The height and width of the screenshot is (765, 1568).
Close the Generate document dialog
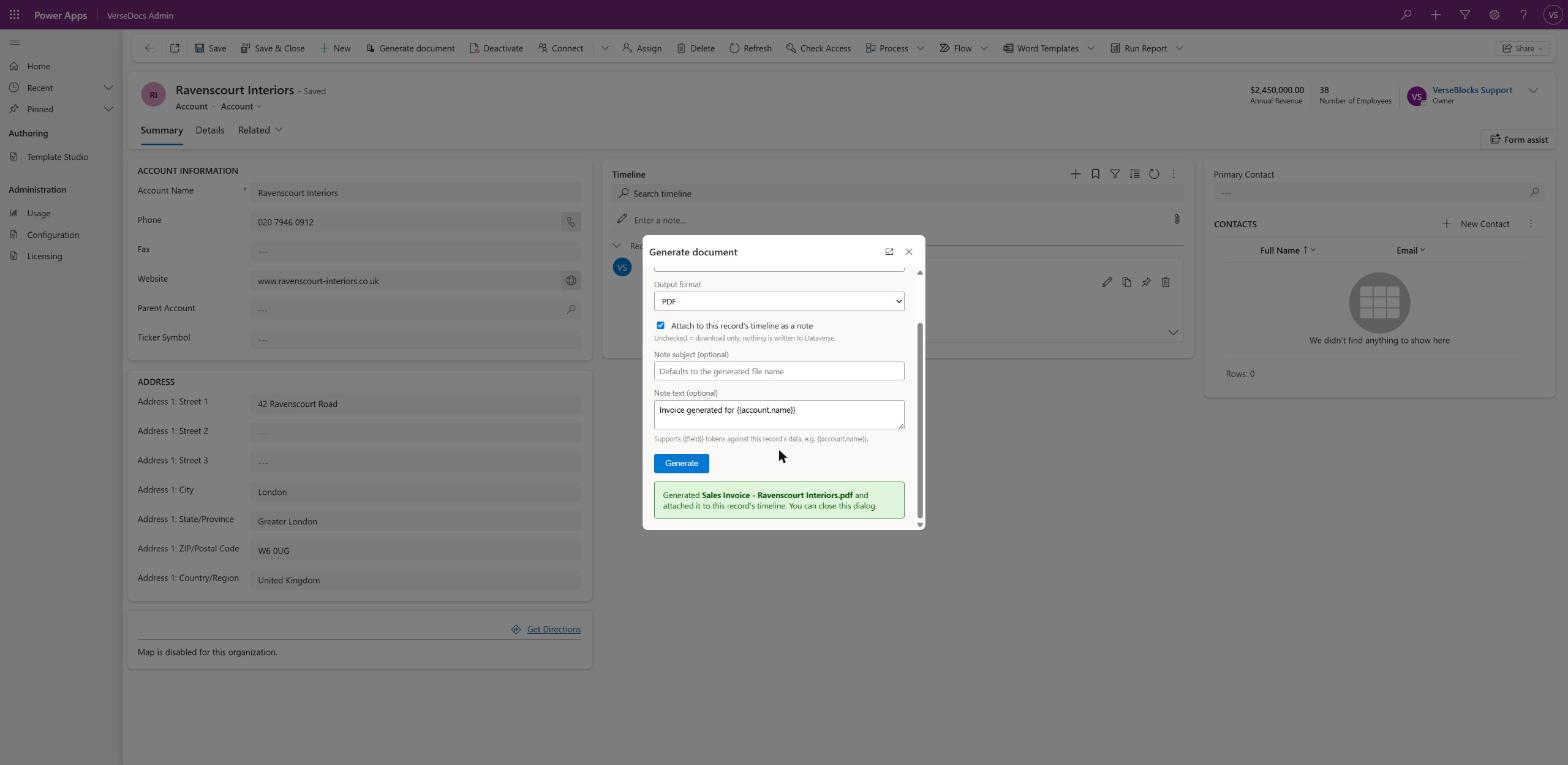pyautogui.click(x=908, y=252)
